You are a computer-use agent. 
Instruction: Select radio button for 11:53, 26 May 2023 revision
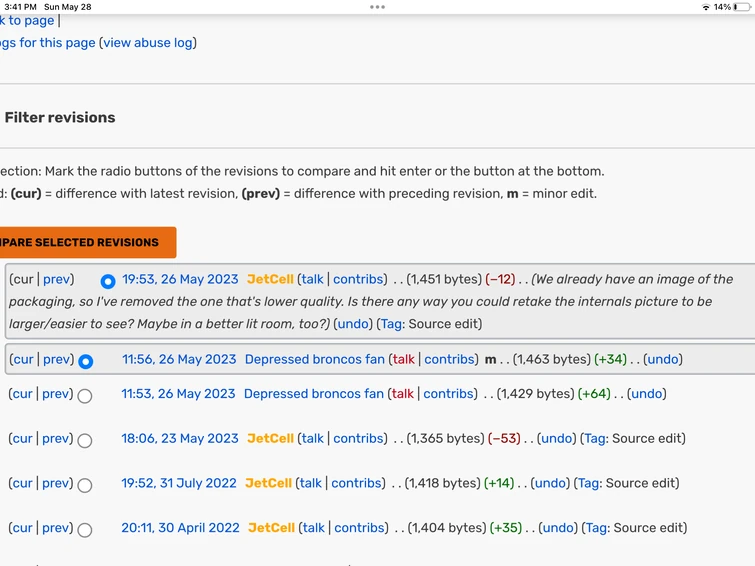[x=85, y=396]
